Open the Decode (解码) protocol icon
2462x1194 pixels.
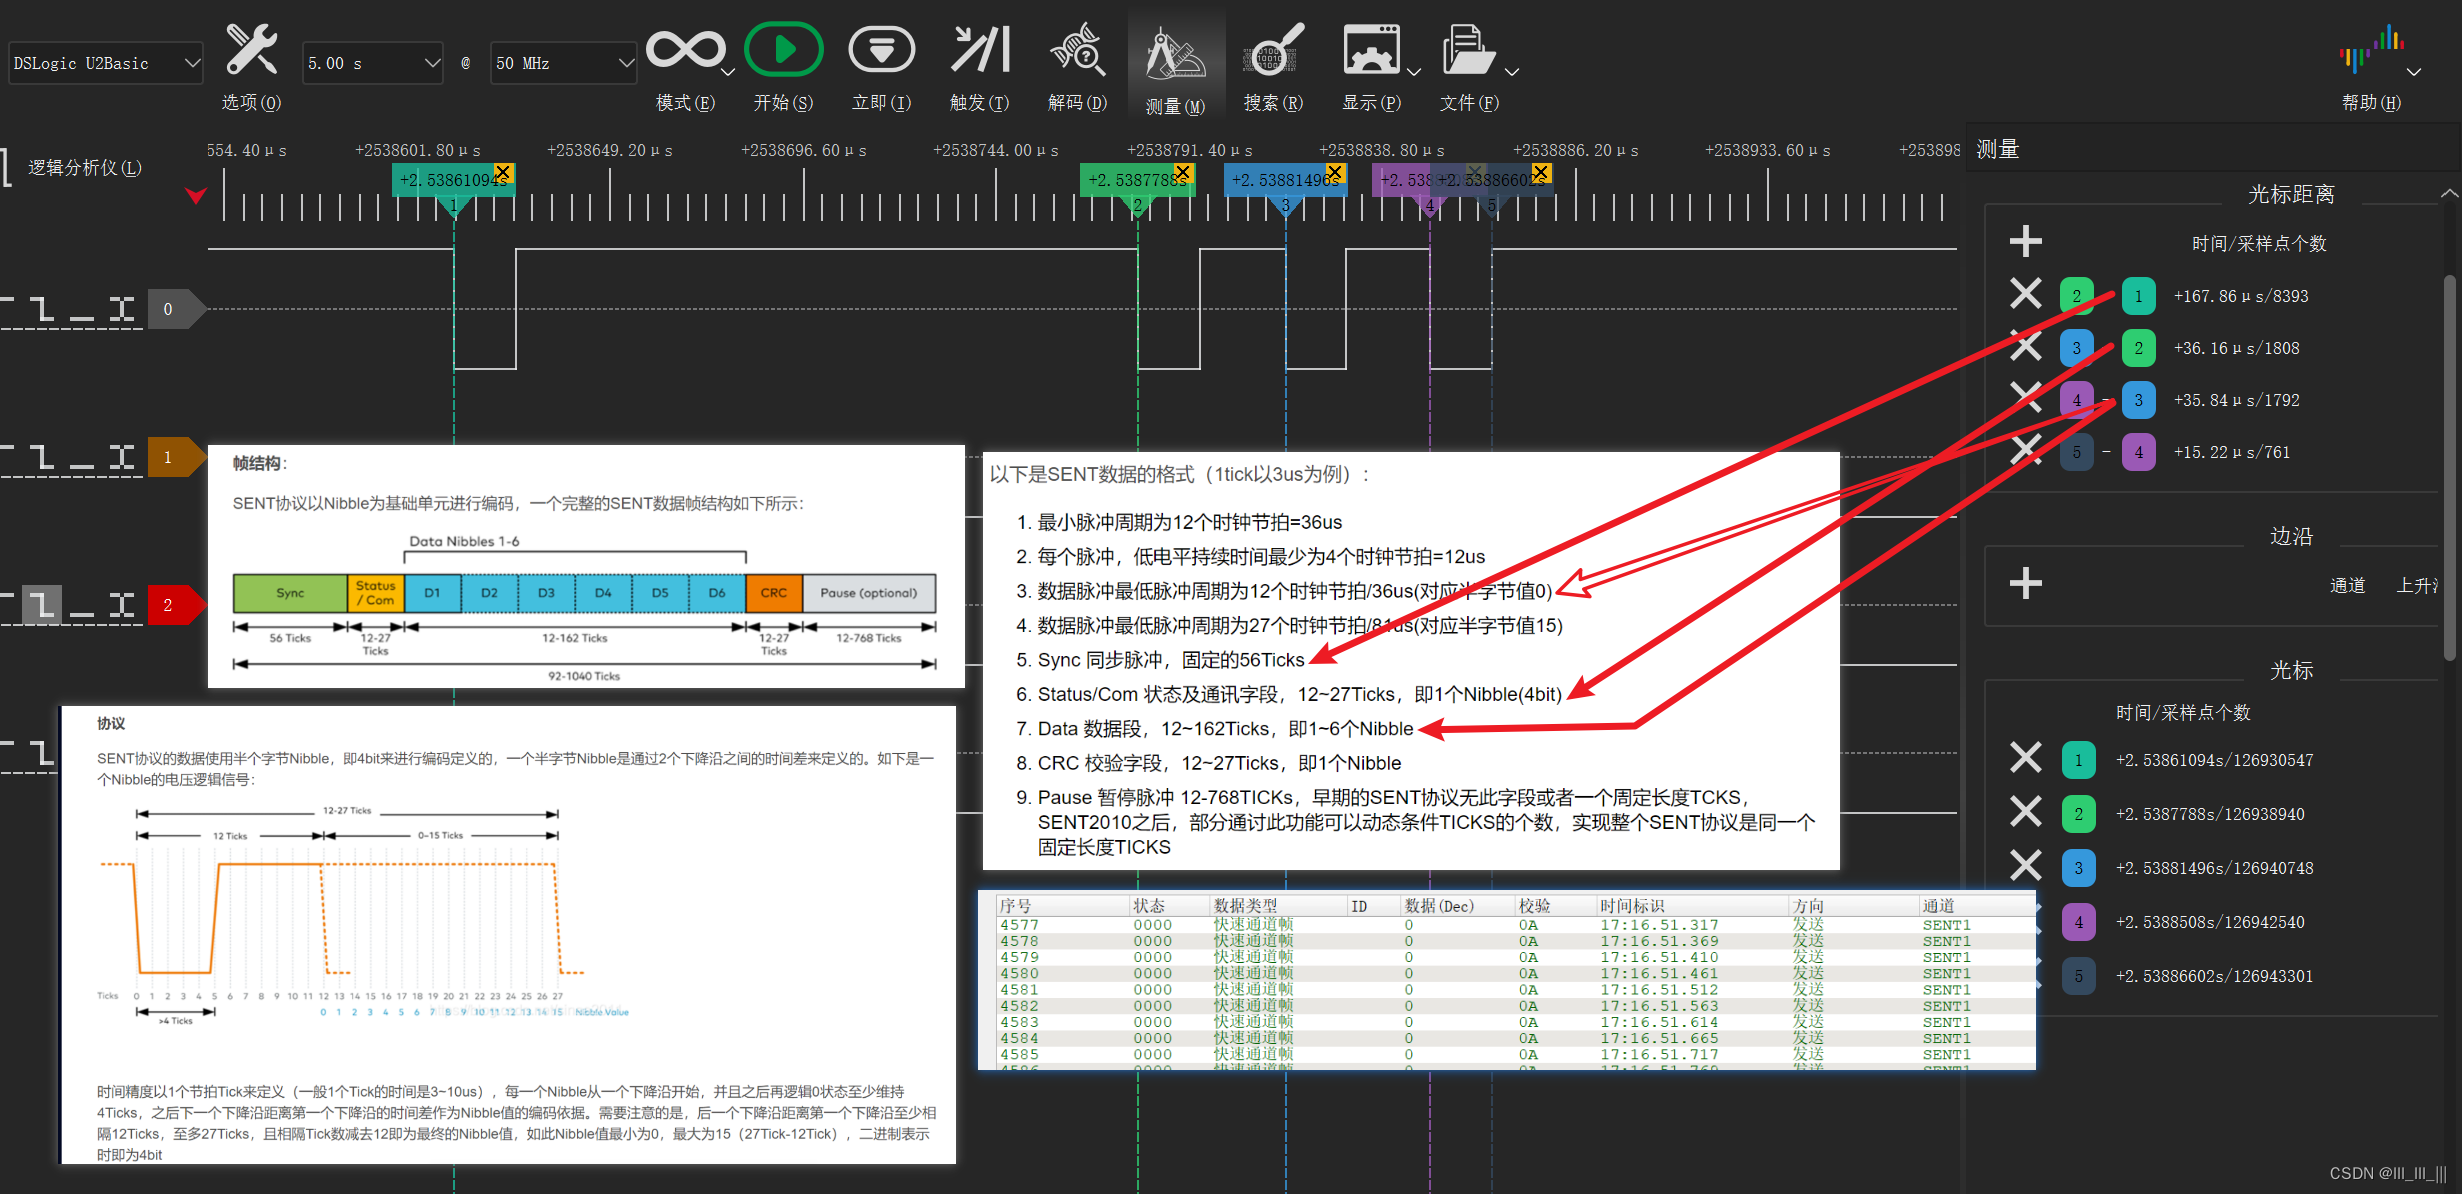[1077, 50]
